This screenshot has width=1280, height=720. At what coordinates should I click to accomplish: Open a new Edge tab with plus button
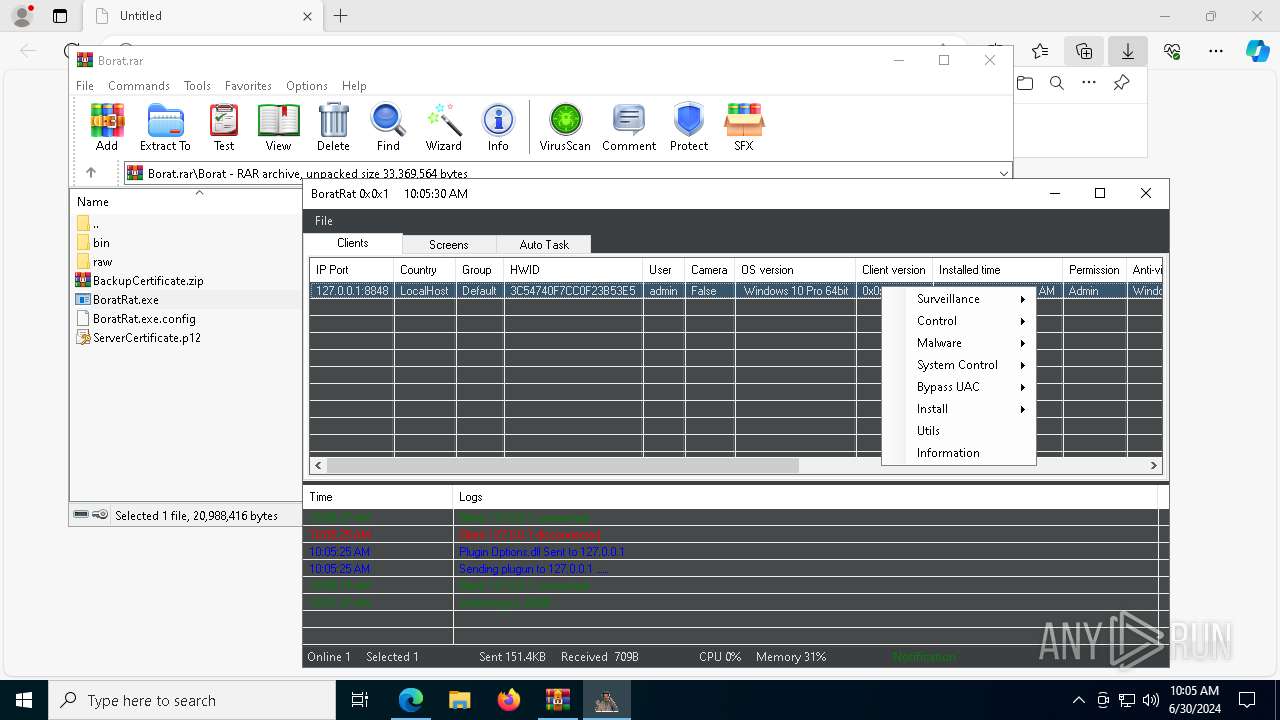point(341,16)
